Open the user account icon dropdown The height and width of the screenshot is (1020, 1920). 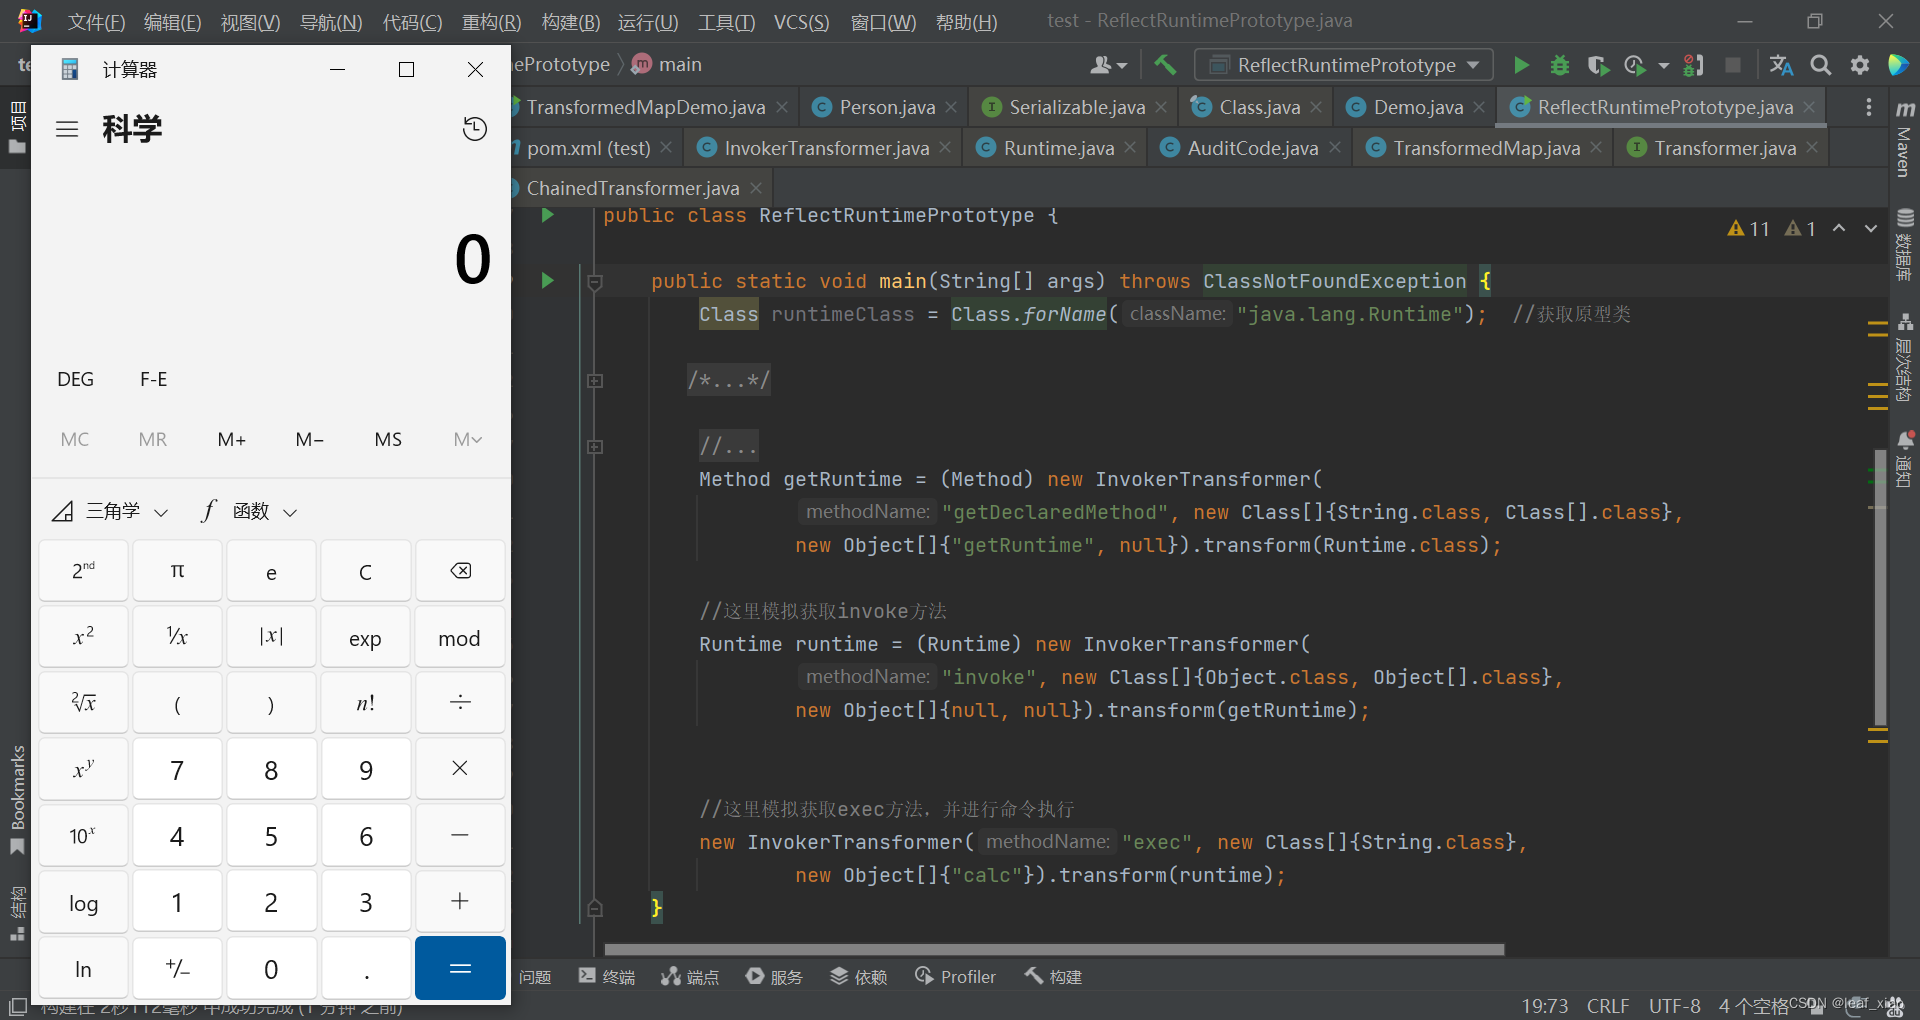coord(1108,65)
